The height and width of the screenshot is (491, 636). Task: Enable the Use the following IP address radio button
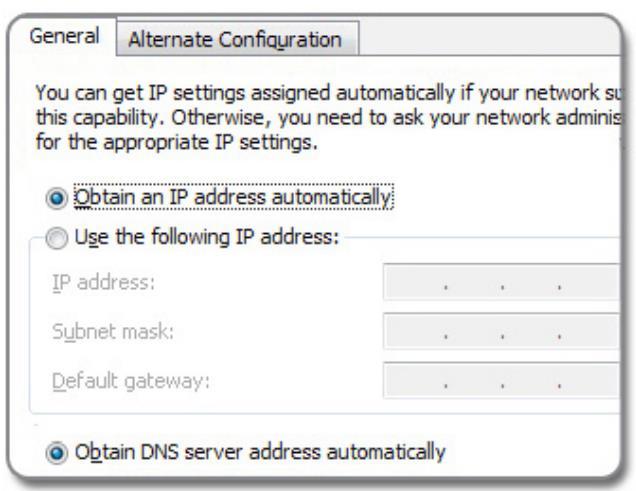tap(56, 237)
